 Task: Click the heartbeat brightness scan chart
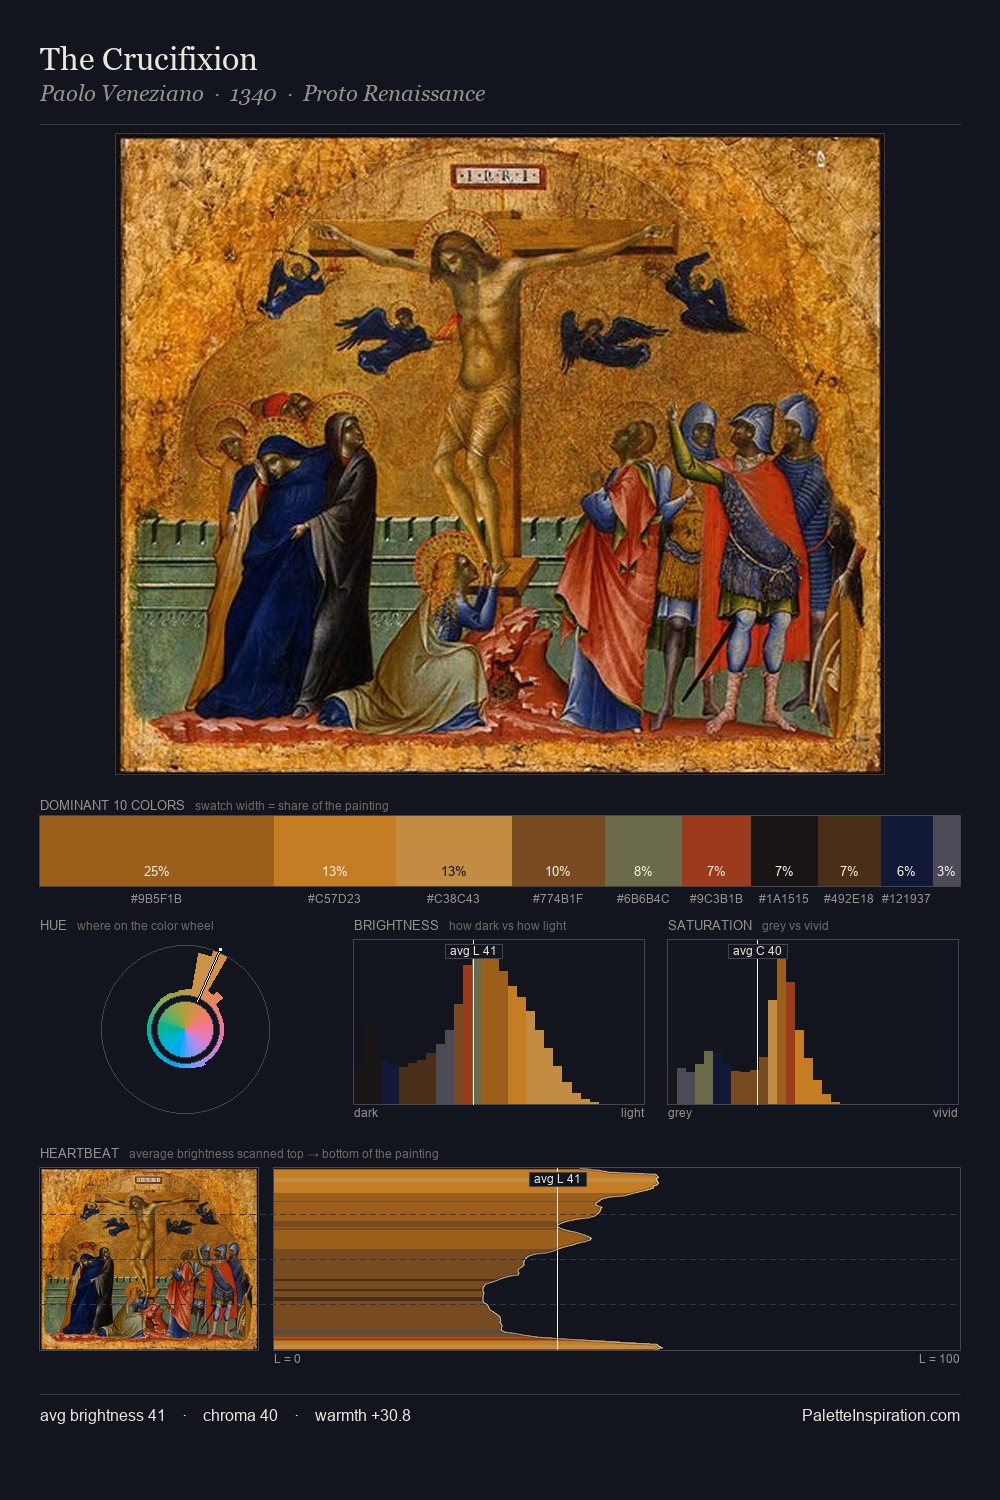(x=617, y=1259)
